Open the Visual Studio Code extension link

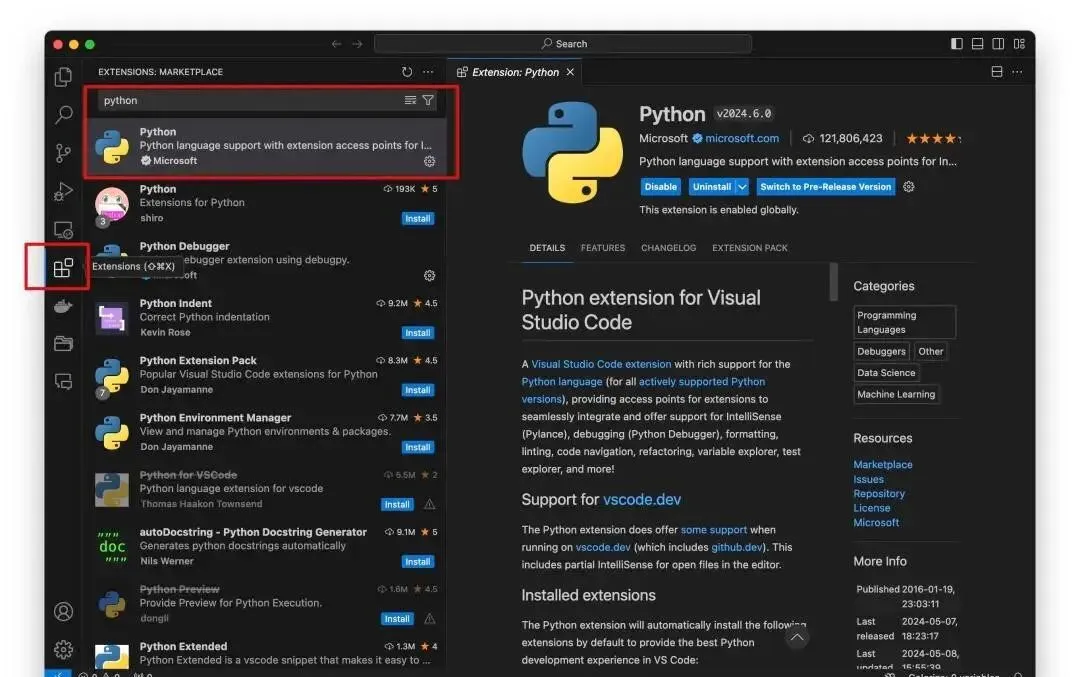pos(601,364)
